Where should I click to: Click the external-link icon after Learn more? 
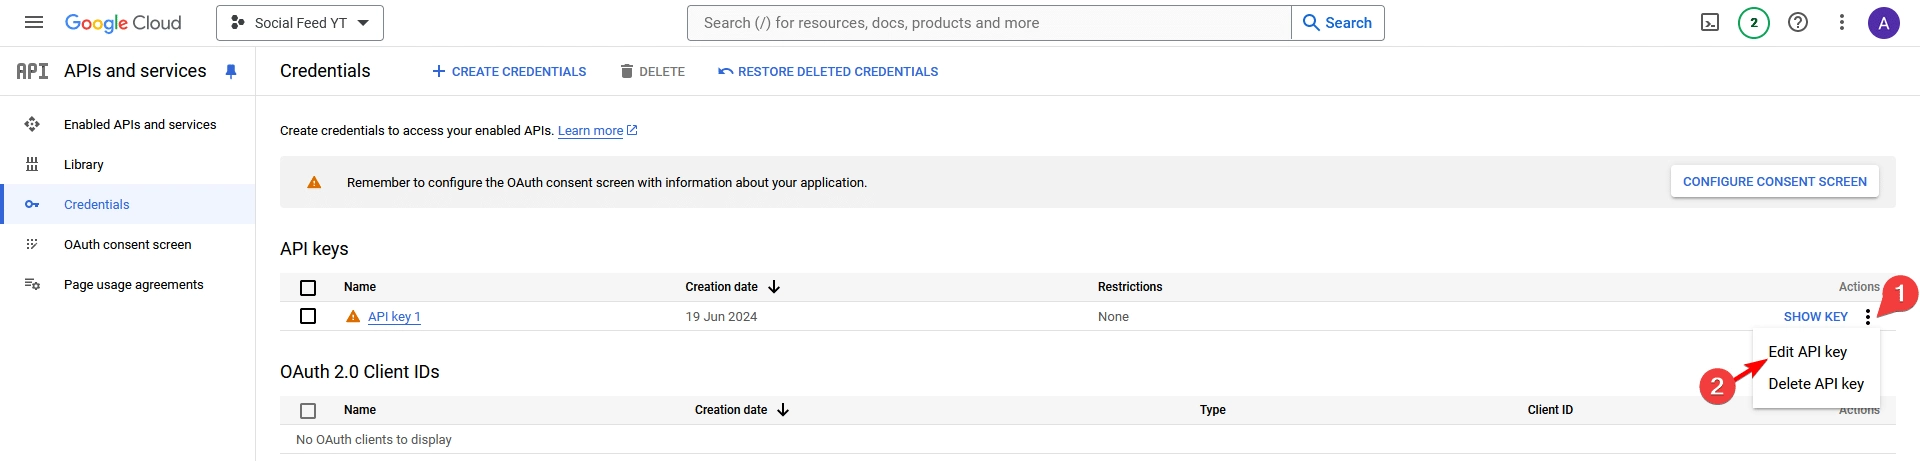tap(632, 130)
